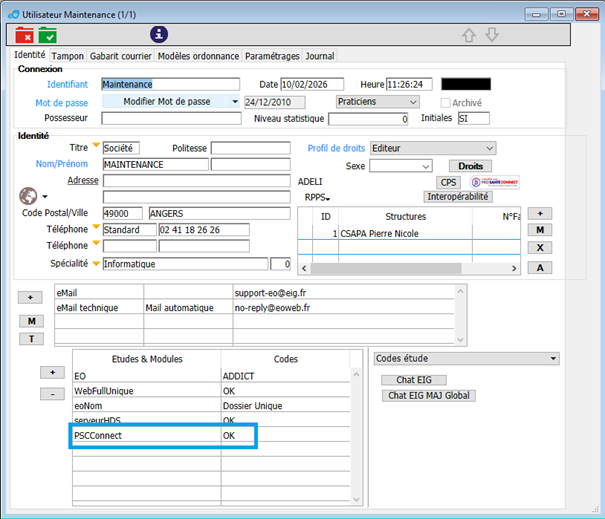Image resolution: width=605 pixels, height=519 pixels.
Task: Click the up arrow navigation icon
Action: coord(469,35)
